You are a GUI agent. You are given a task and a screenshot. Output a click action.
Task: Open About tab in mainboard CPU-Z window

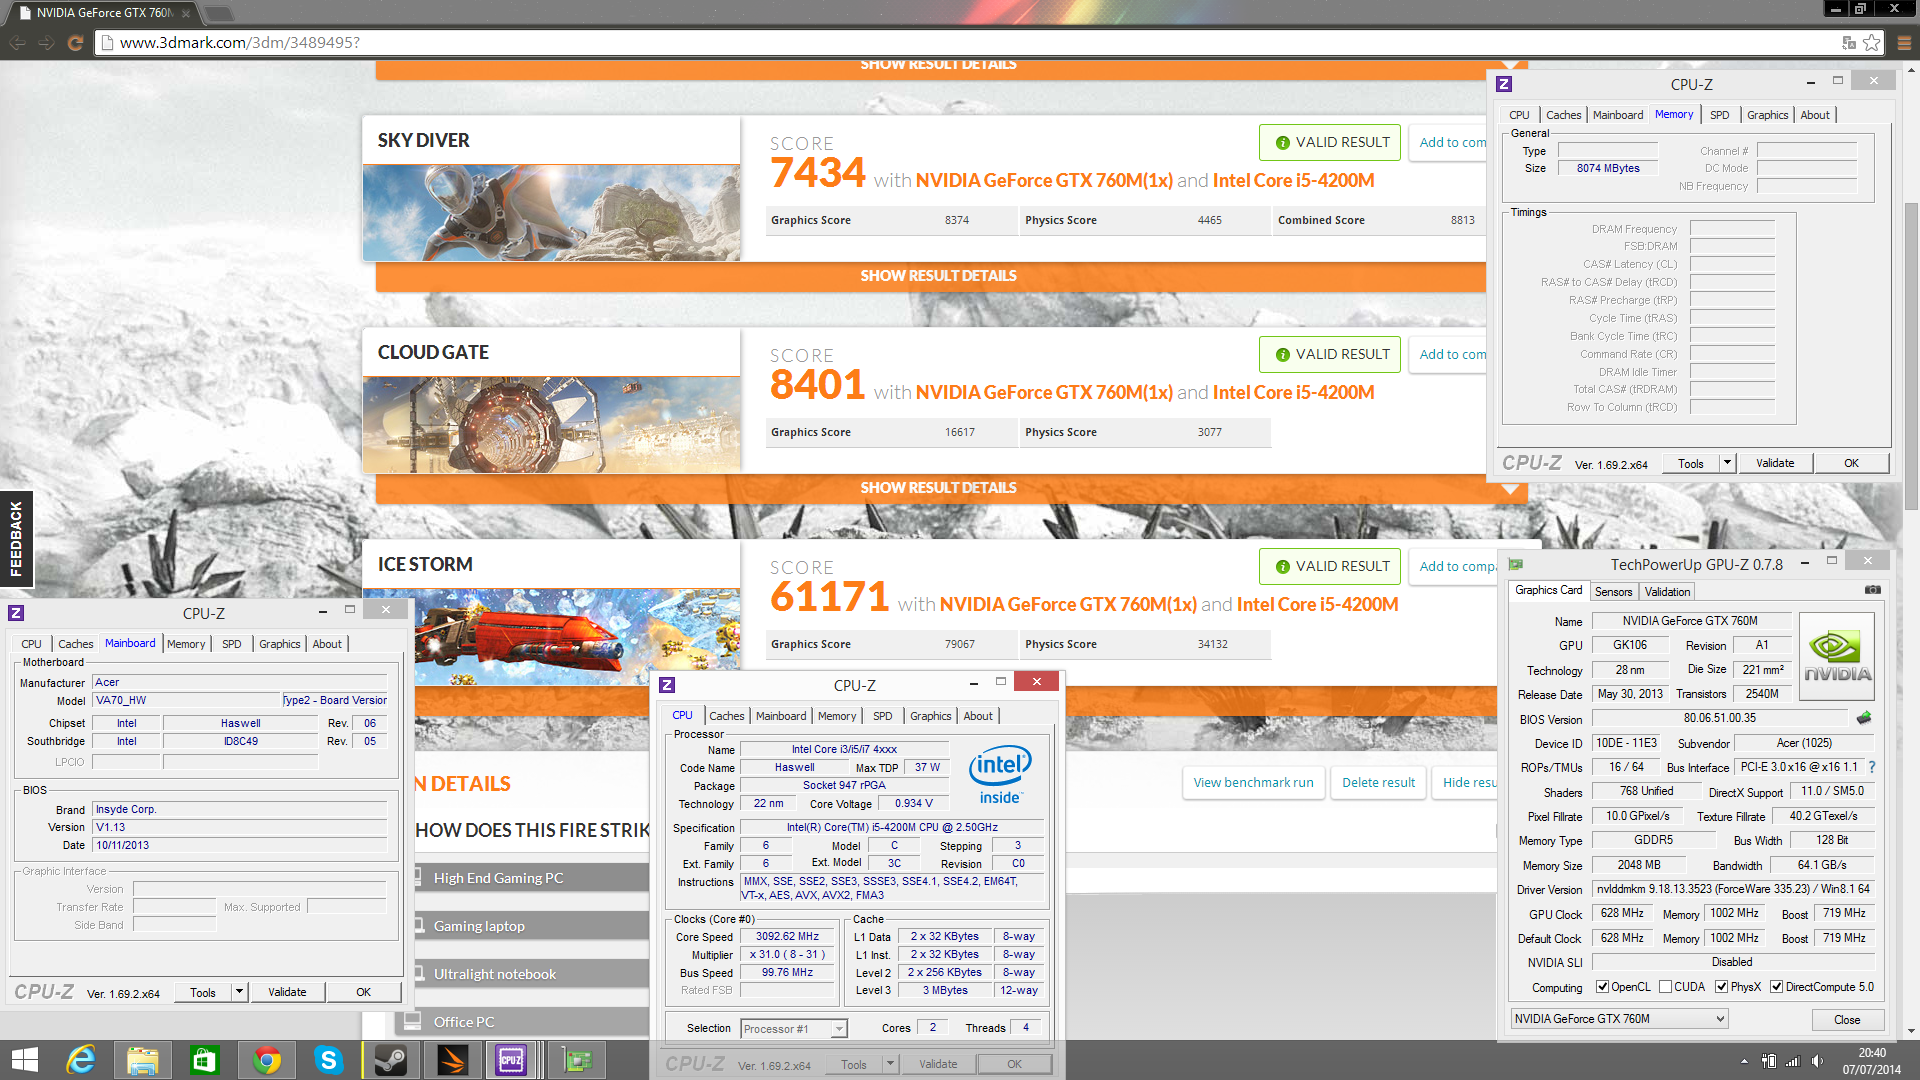click(327, 644)
